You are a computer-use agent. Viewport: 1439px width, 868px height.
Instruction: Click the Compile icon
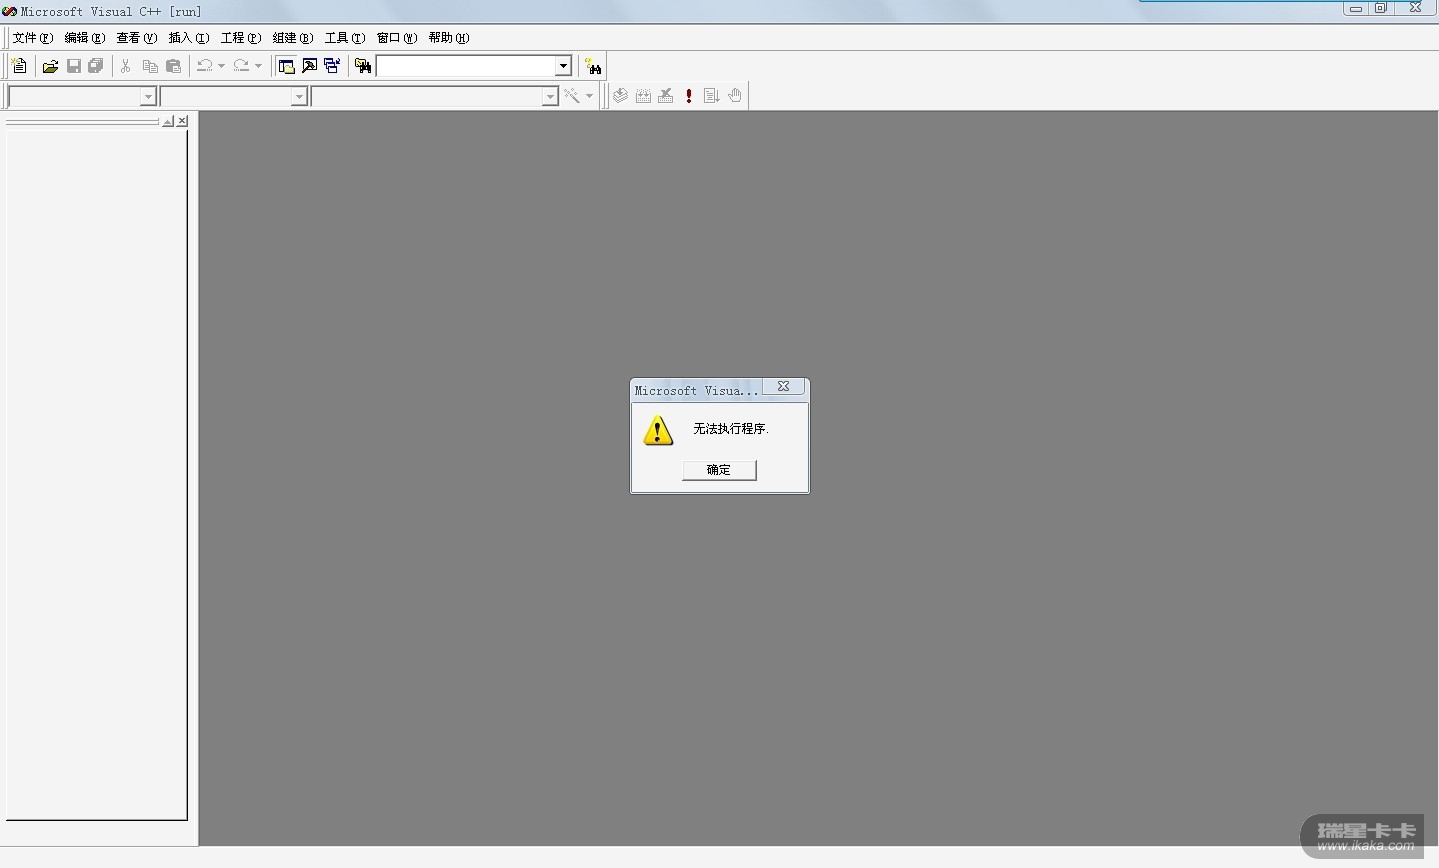(620, 96)
